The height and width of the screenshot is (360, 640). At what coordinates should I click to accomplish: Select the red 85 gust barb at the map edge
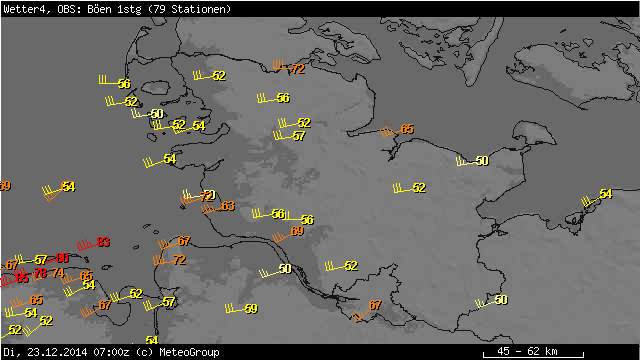click(x=14, y=279)
